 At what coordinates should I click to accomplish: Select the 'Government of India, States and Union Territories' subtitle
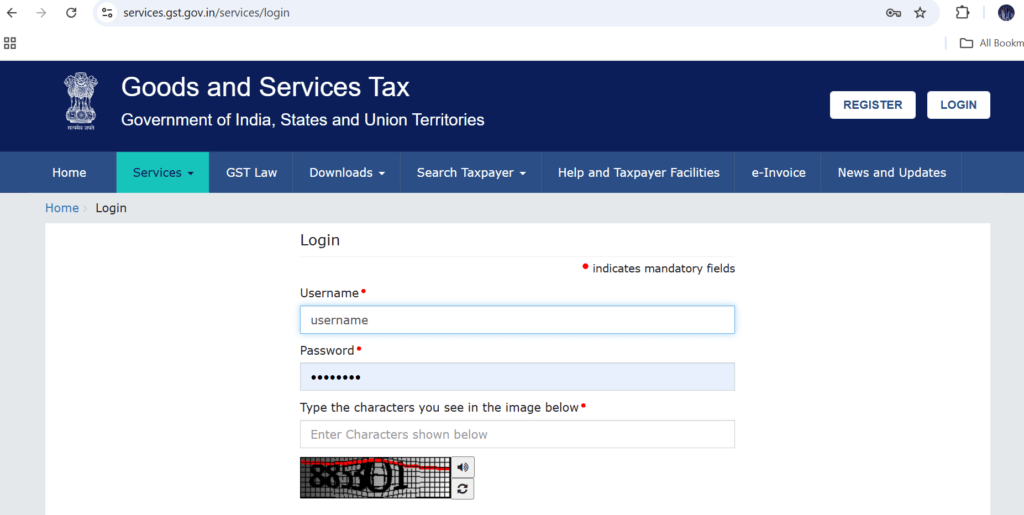[x=303, y=120]
